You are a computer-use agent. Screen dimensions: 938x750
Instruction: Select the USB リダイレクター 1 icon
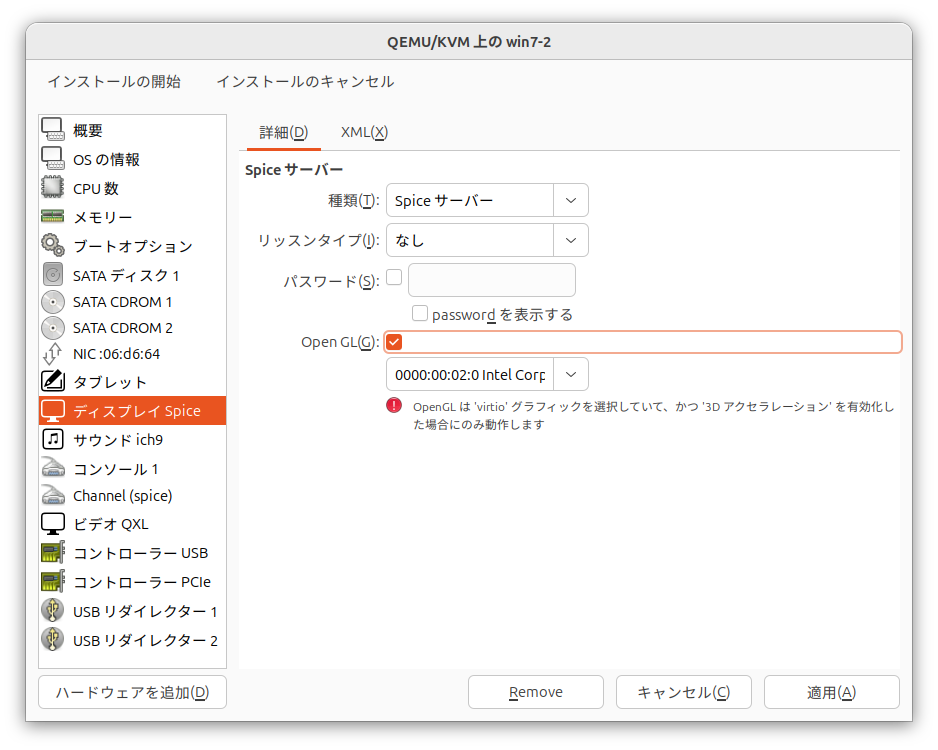coord(53,610)
